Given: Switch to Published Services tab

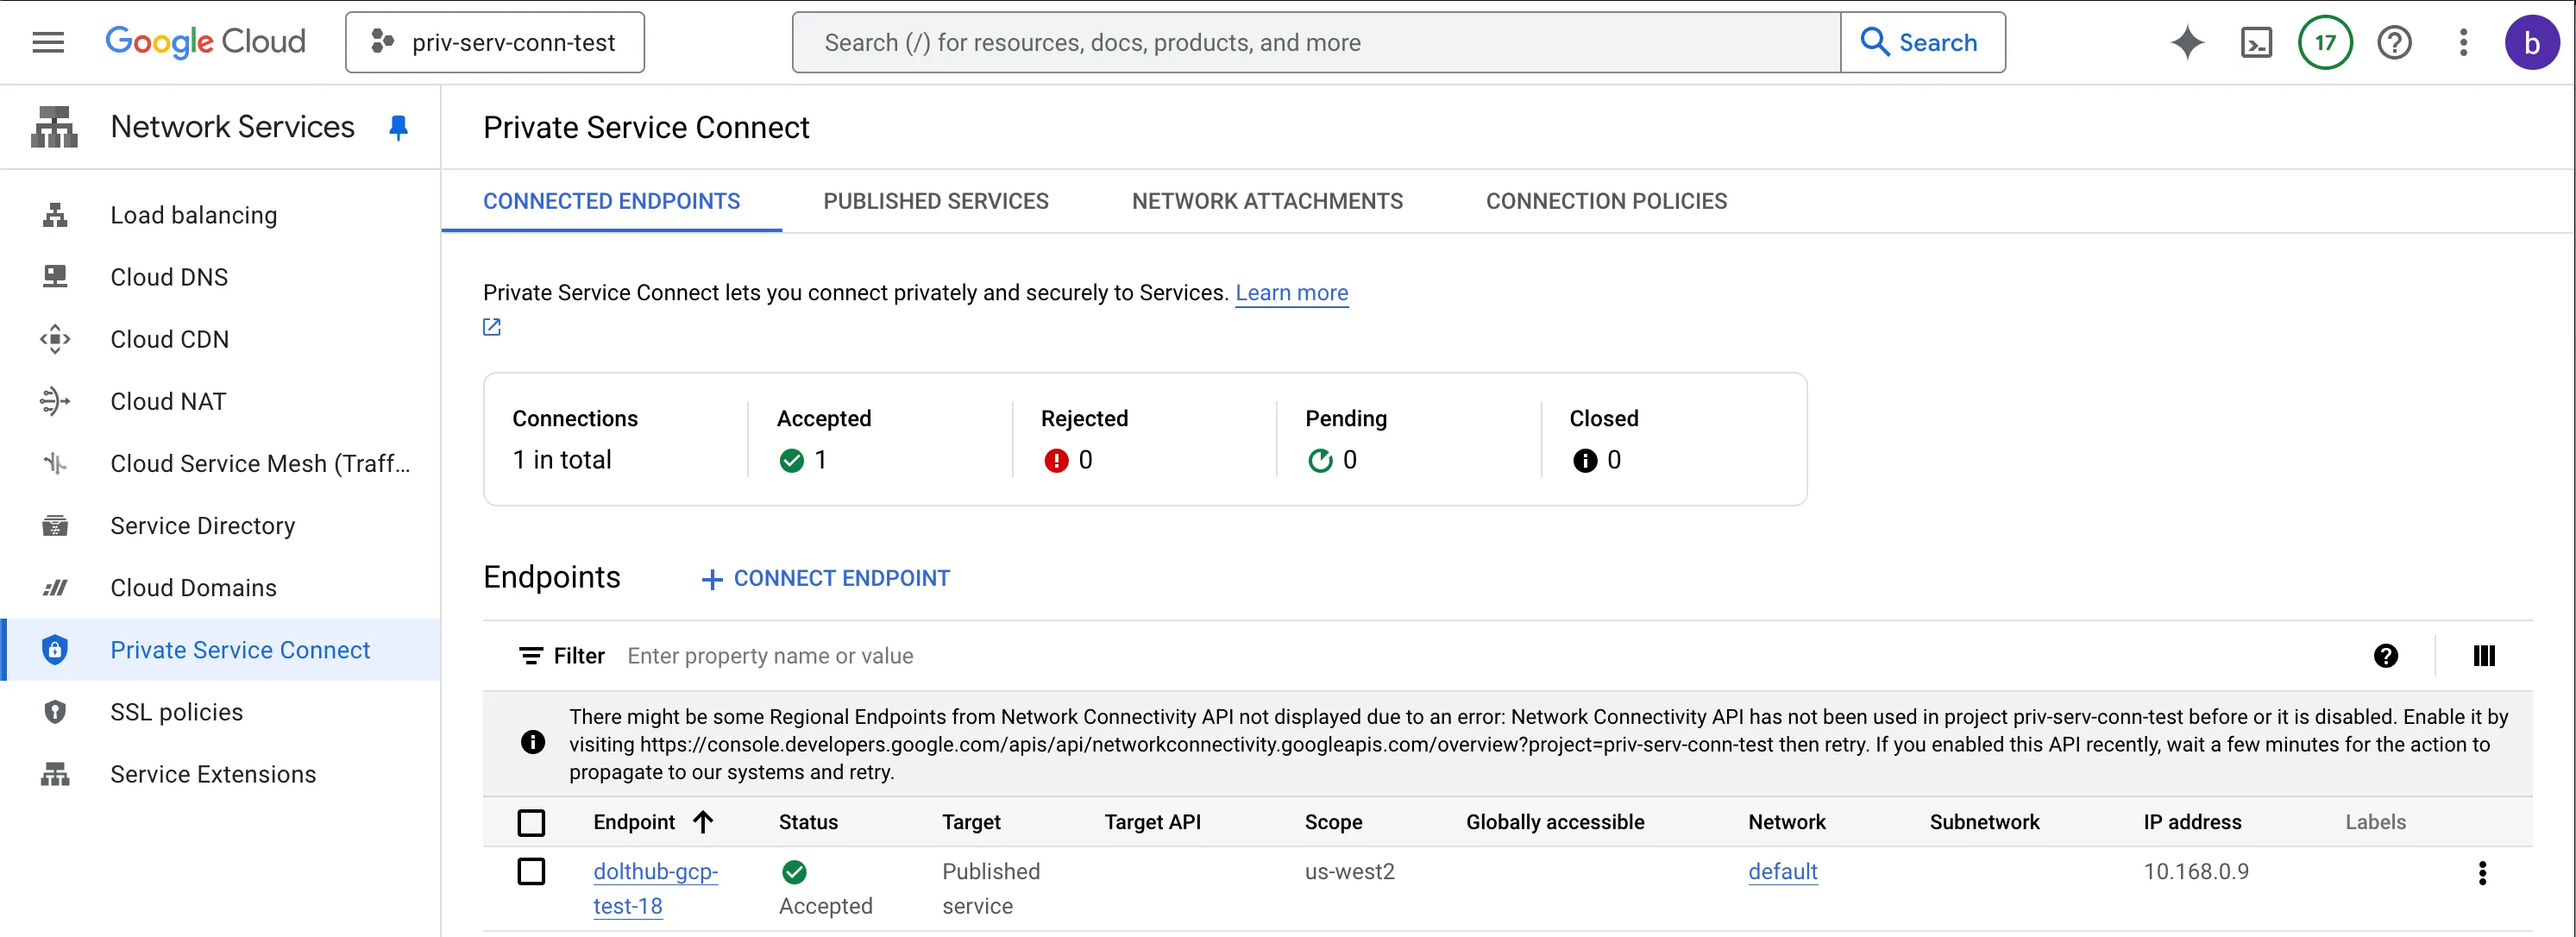Looking at the screenshot, I should pos(935,201).
